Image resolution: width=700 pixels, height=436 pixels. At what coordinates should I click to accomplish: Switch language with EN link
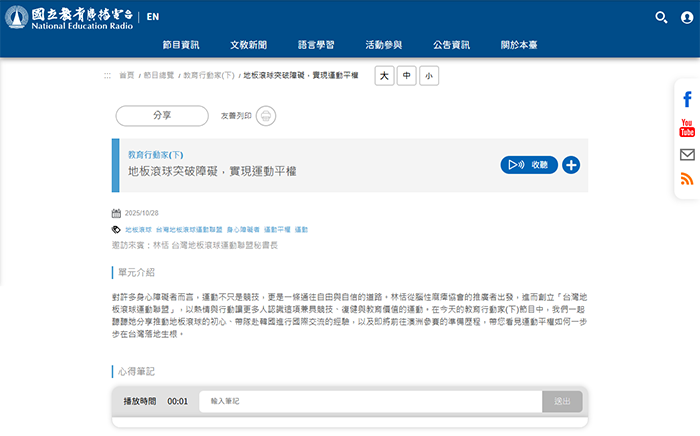click(152, 17)
